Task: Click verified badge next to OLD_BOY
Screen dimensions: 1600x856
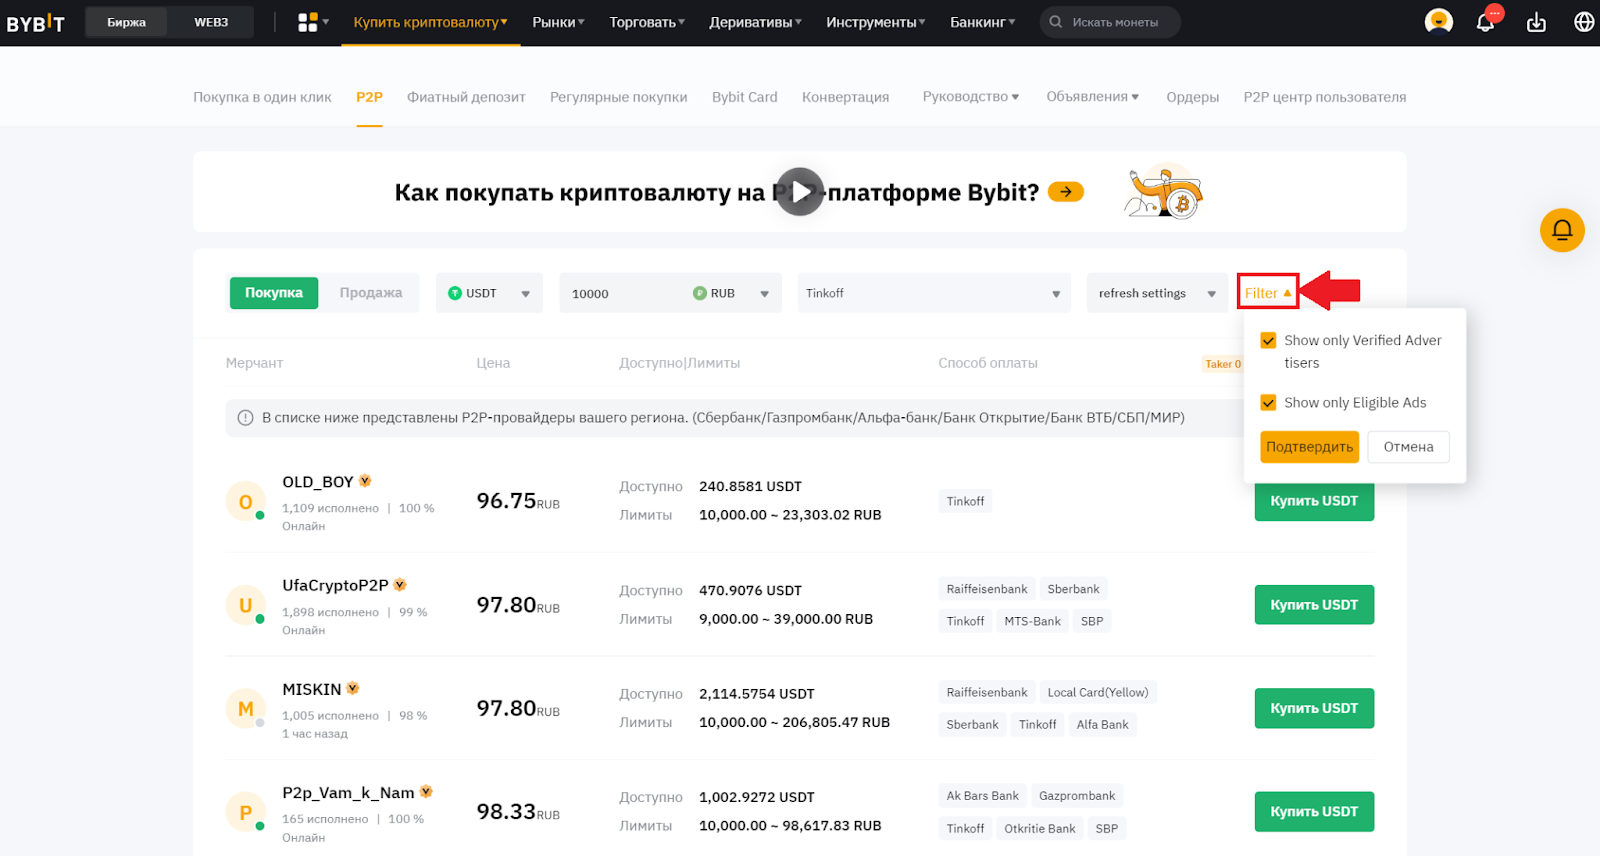Action: click(x=365, y=481)
